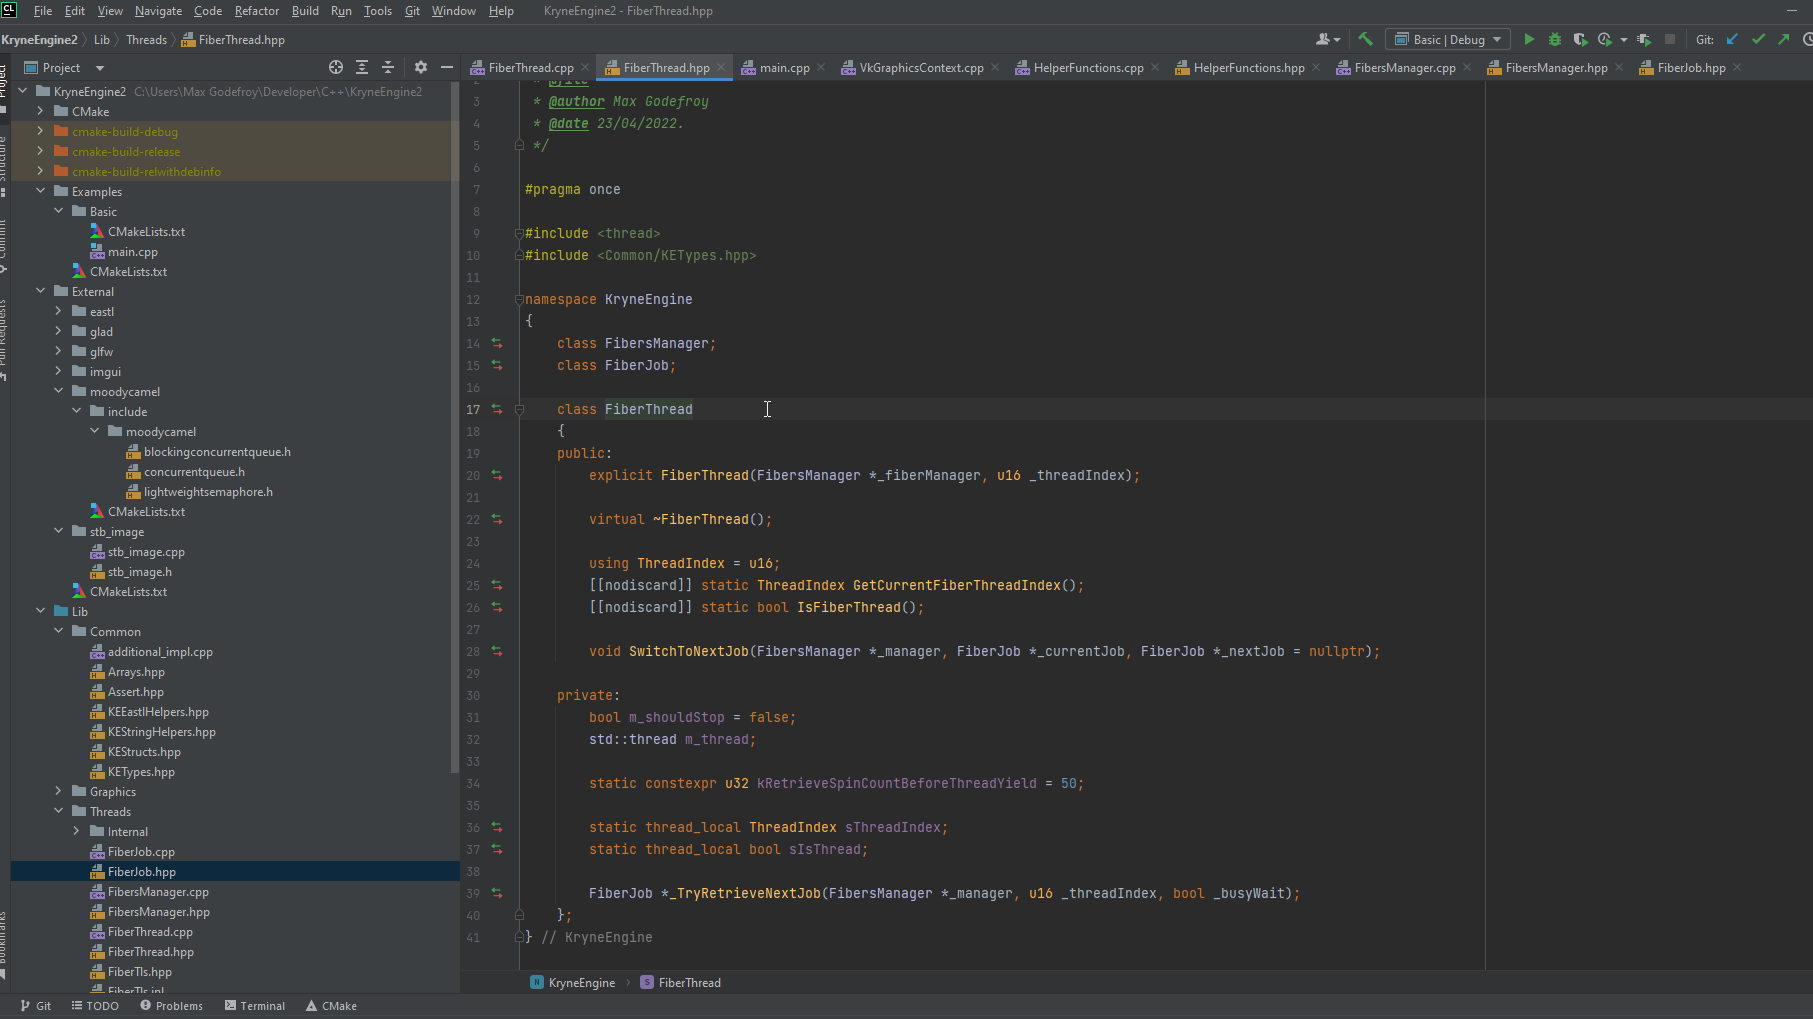
Task: Start debugging with the bug icon
Action: point(1555,39)
